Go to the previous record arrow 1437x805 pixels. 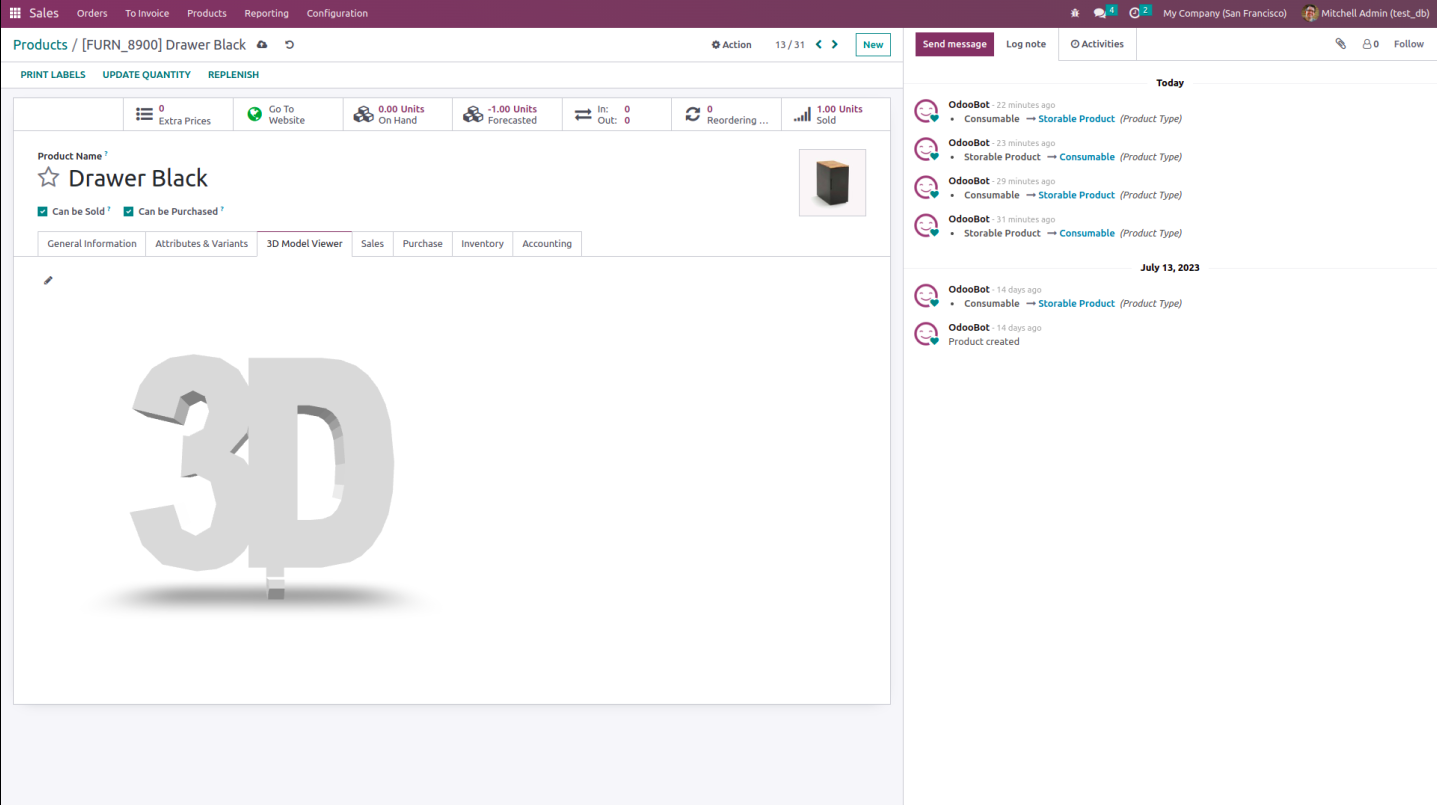coord(819,44)
